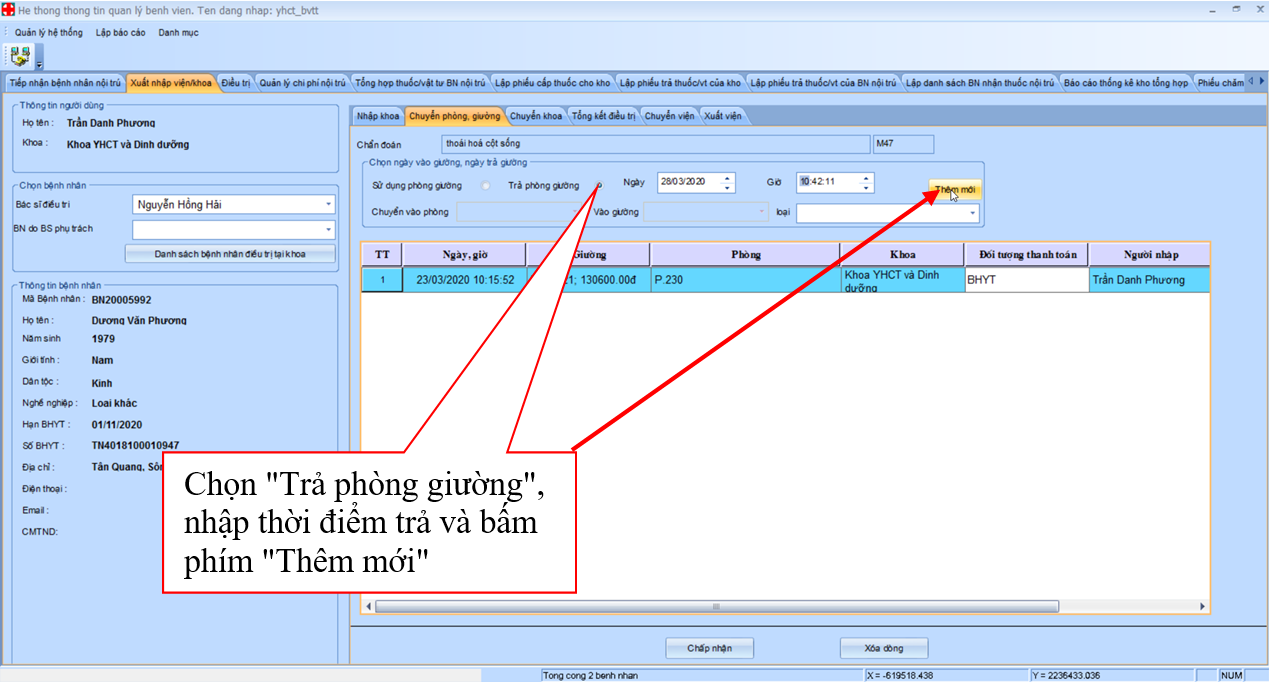
Task: Click the BHYT number TN4018100010947
Action: (136, 445)
